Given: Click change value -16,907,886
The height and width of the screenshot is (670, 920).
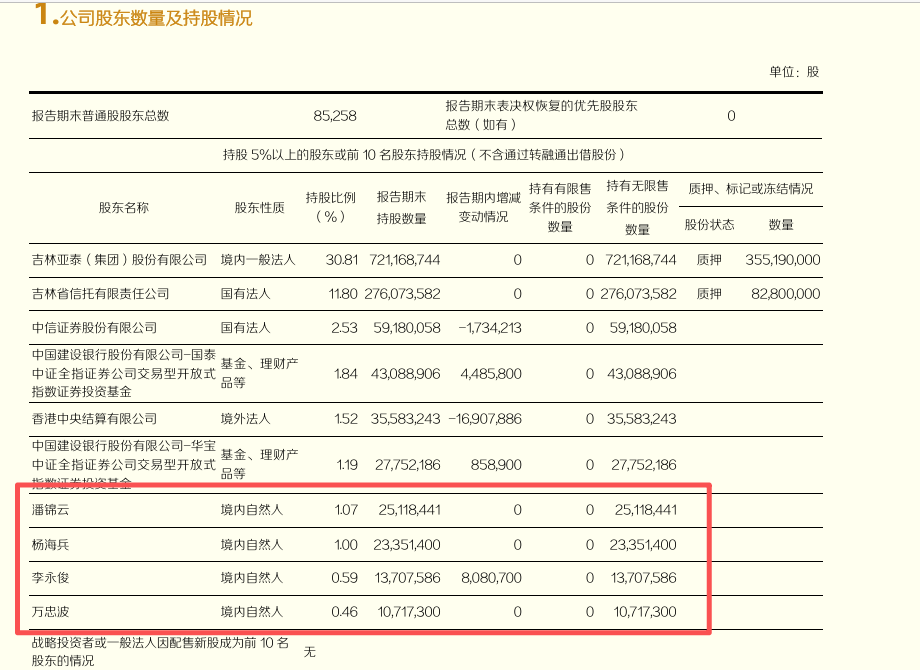Looking at the screenshot, I should pos(485,419).
